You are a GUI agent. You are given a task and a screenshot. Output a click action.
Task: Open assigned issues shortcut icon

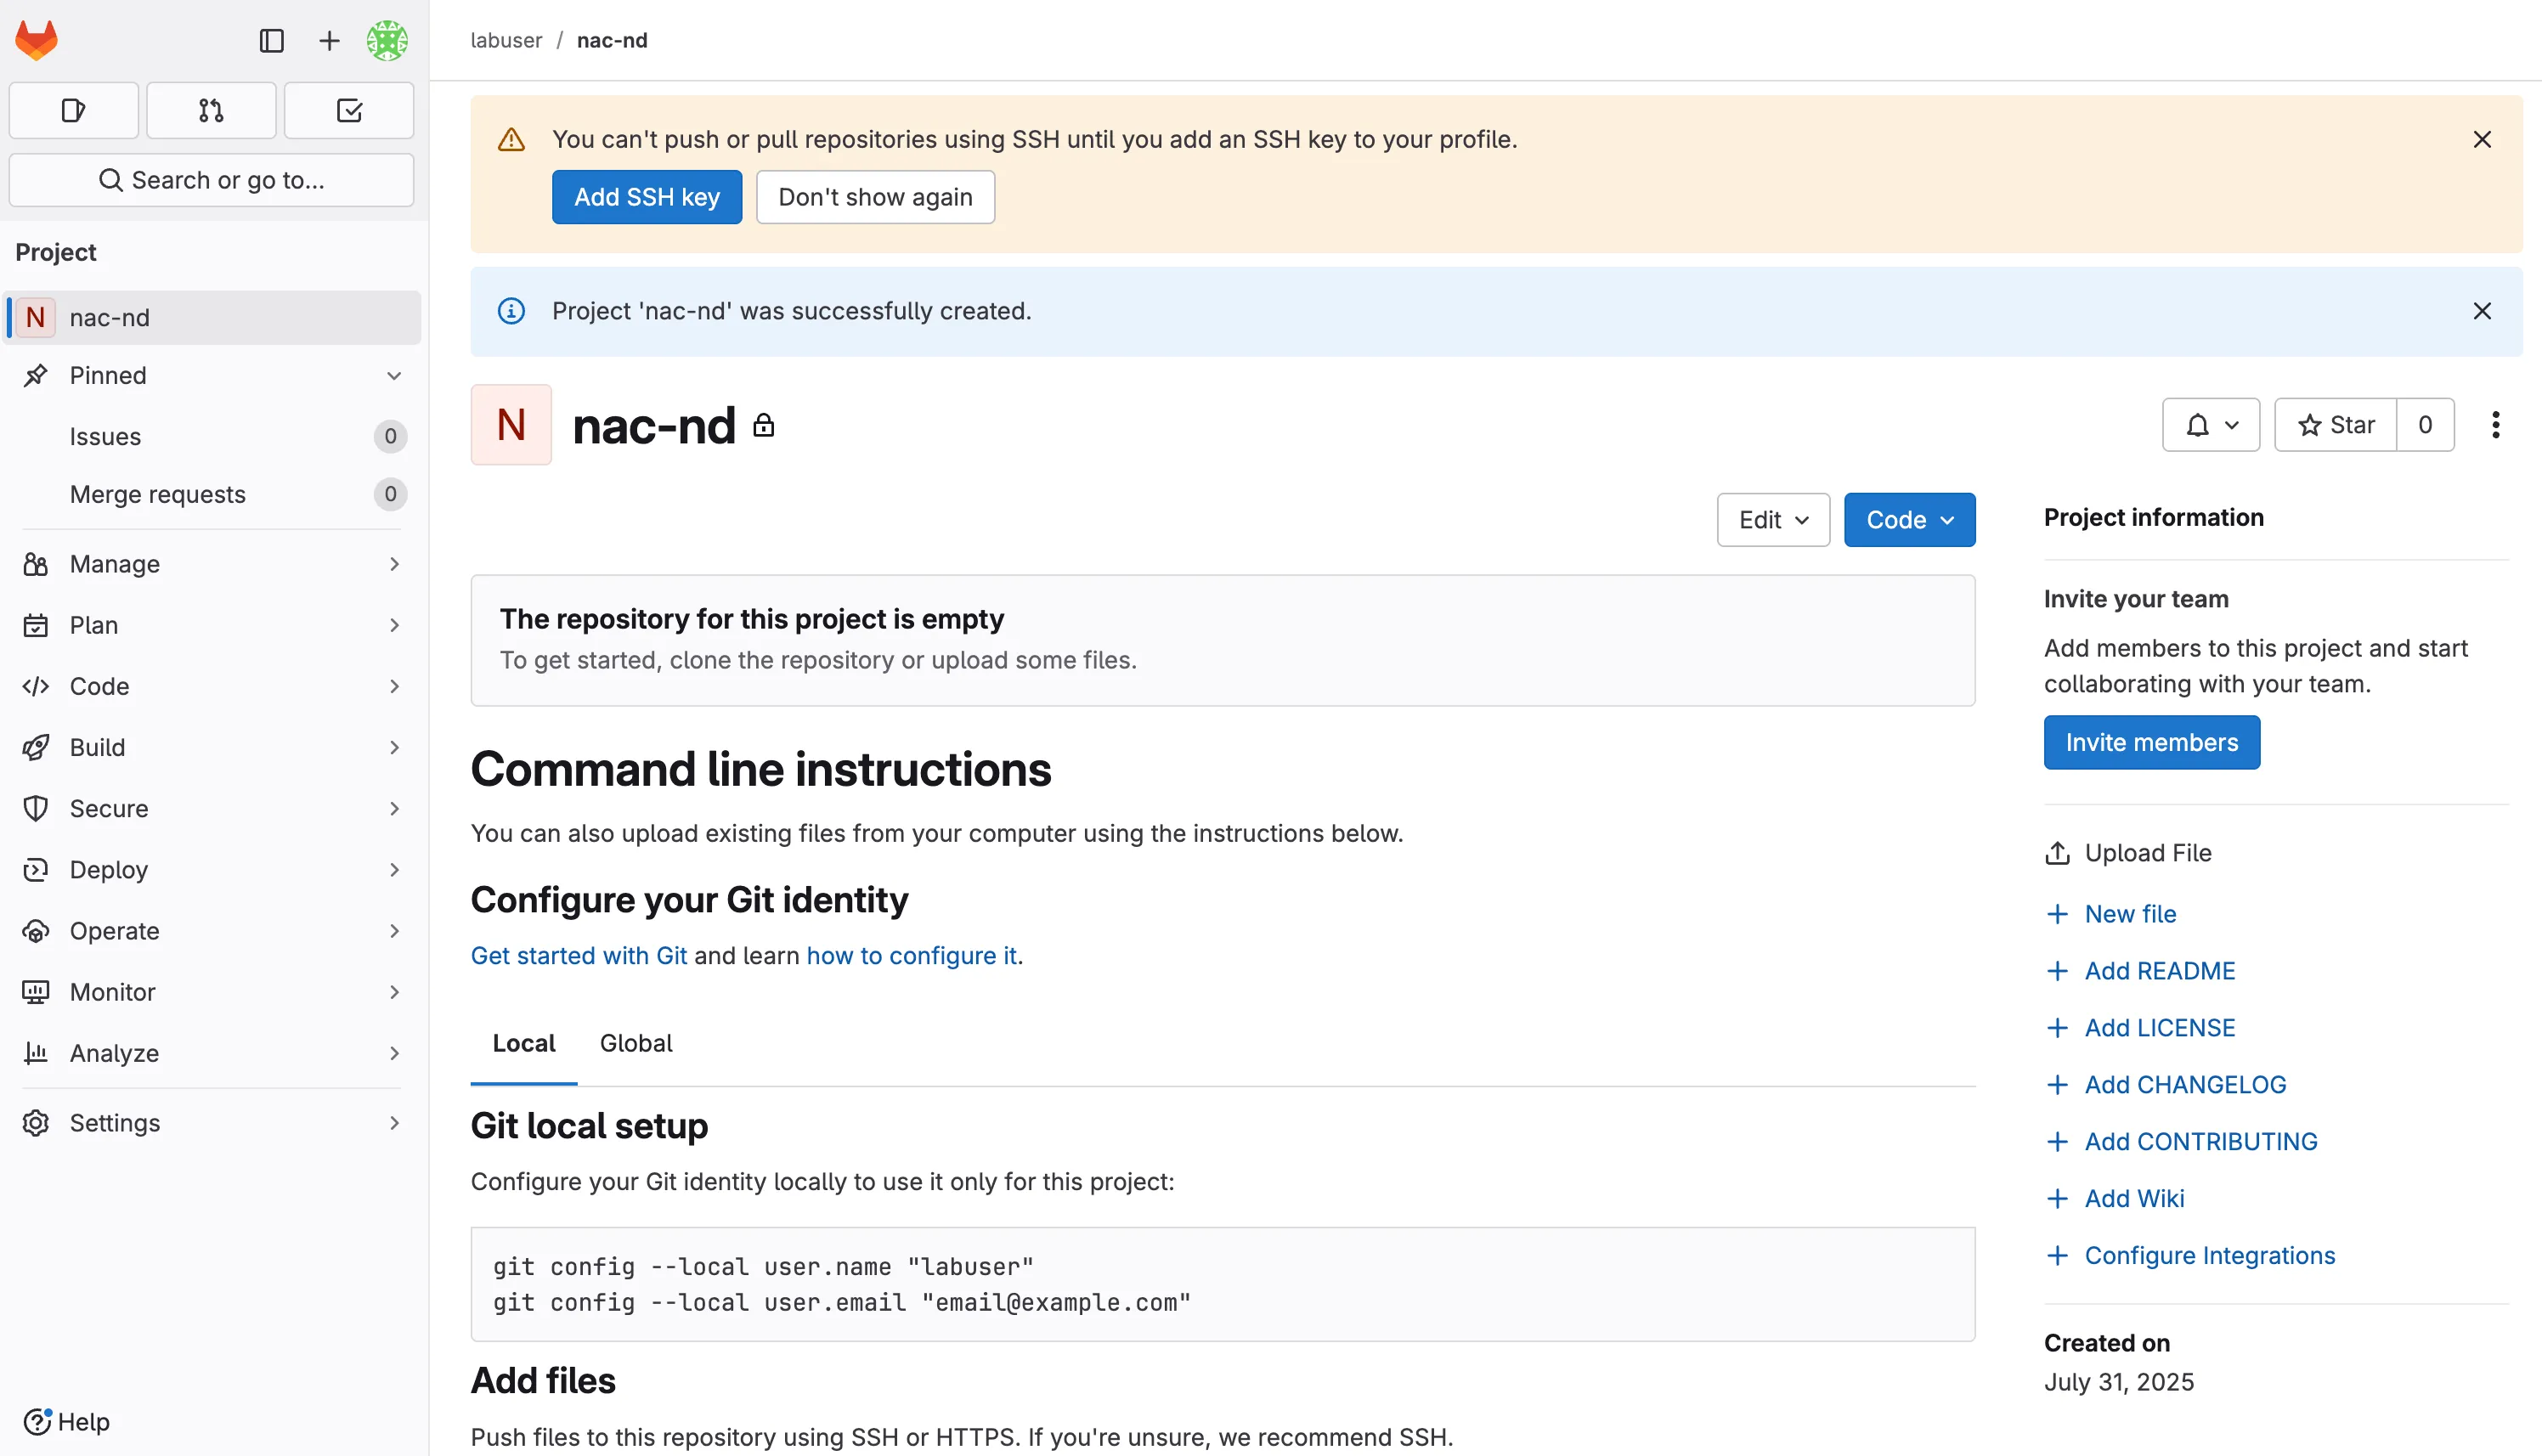tap(73, 110)
